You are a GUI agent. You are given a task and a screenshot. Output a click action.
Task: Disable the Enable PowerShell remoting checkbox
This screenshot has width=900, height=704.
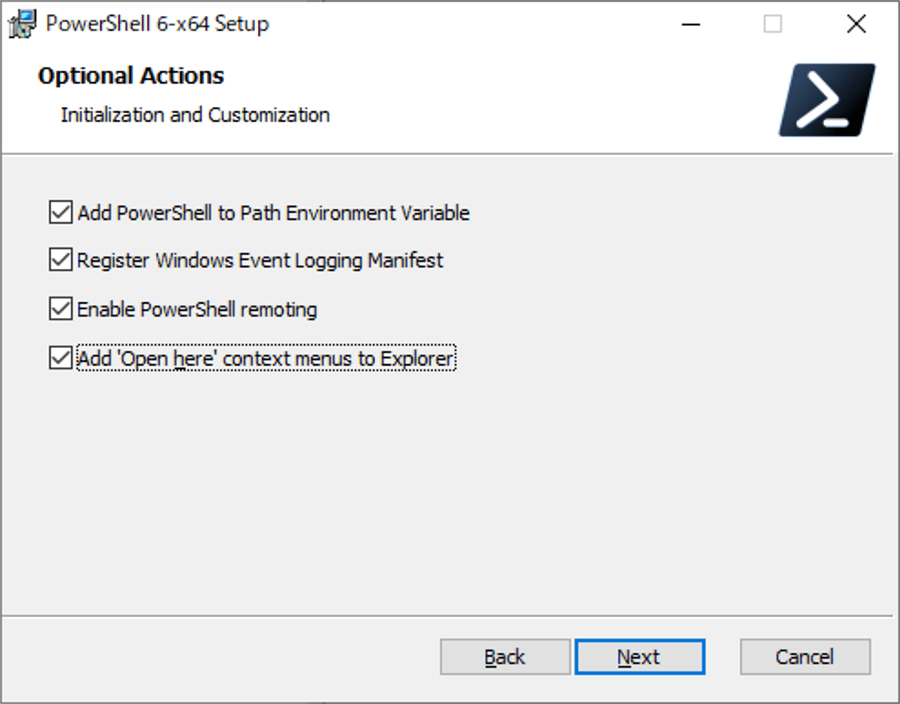pyautogui.click(x=61, y=309)
